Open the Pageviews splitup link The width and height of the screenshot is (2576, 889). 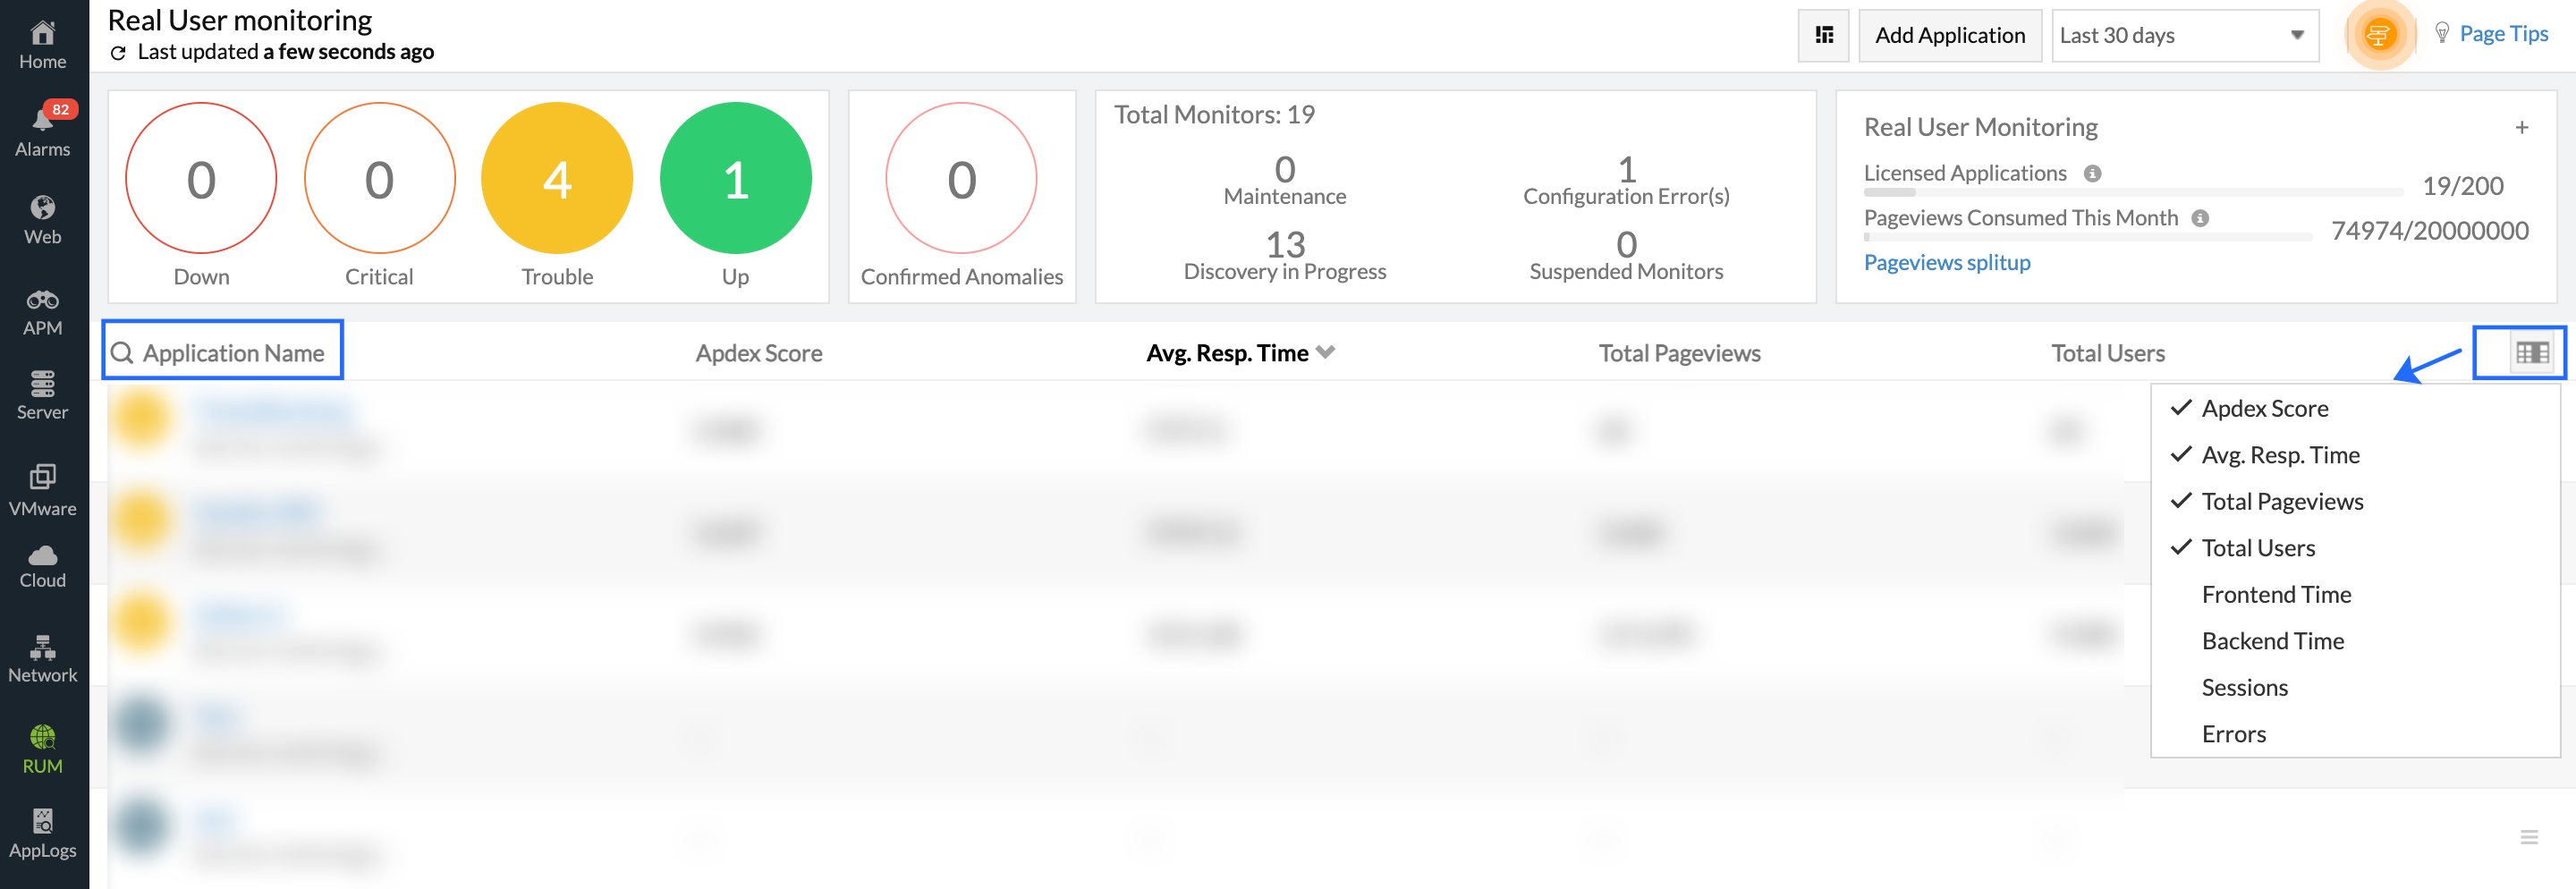coord(1946,262)
